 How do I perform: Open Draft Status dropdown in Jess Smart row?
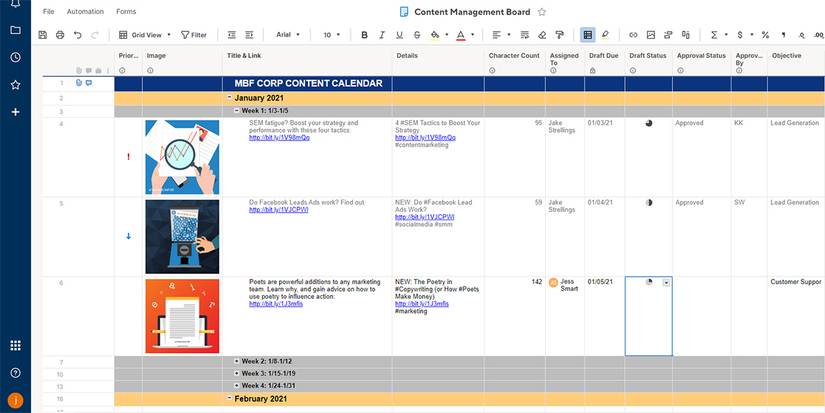click(667, 283)
